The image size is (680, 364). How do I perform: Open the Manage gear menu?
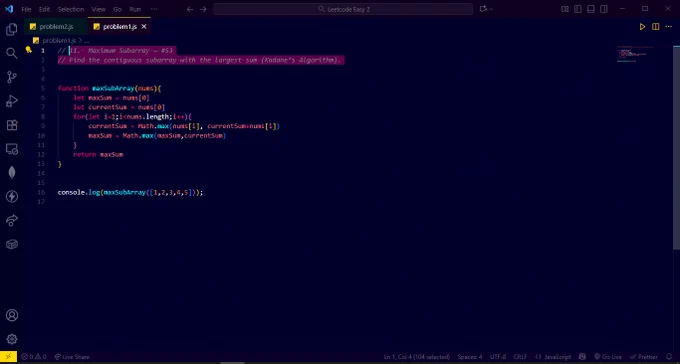coord(12,339)
